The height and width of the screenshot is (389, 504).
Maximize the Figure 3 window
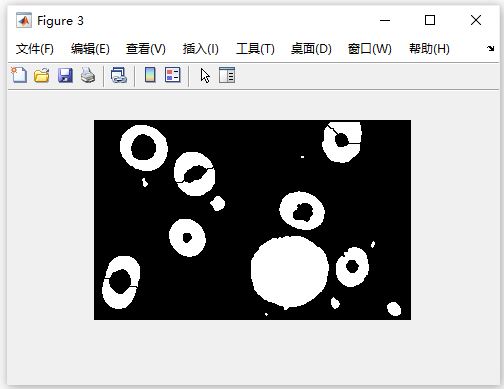(x=430, y=20)
